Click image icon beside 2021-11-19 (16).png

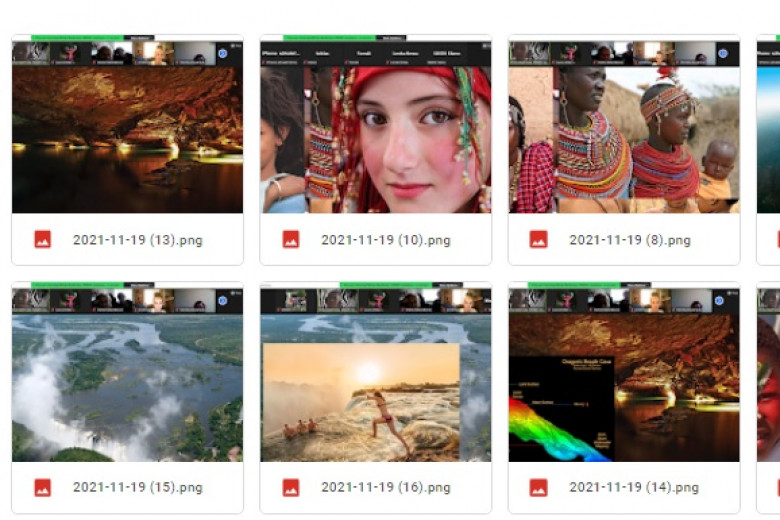291,487
